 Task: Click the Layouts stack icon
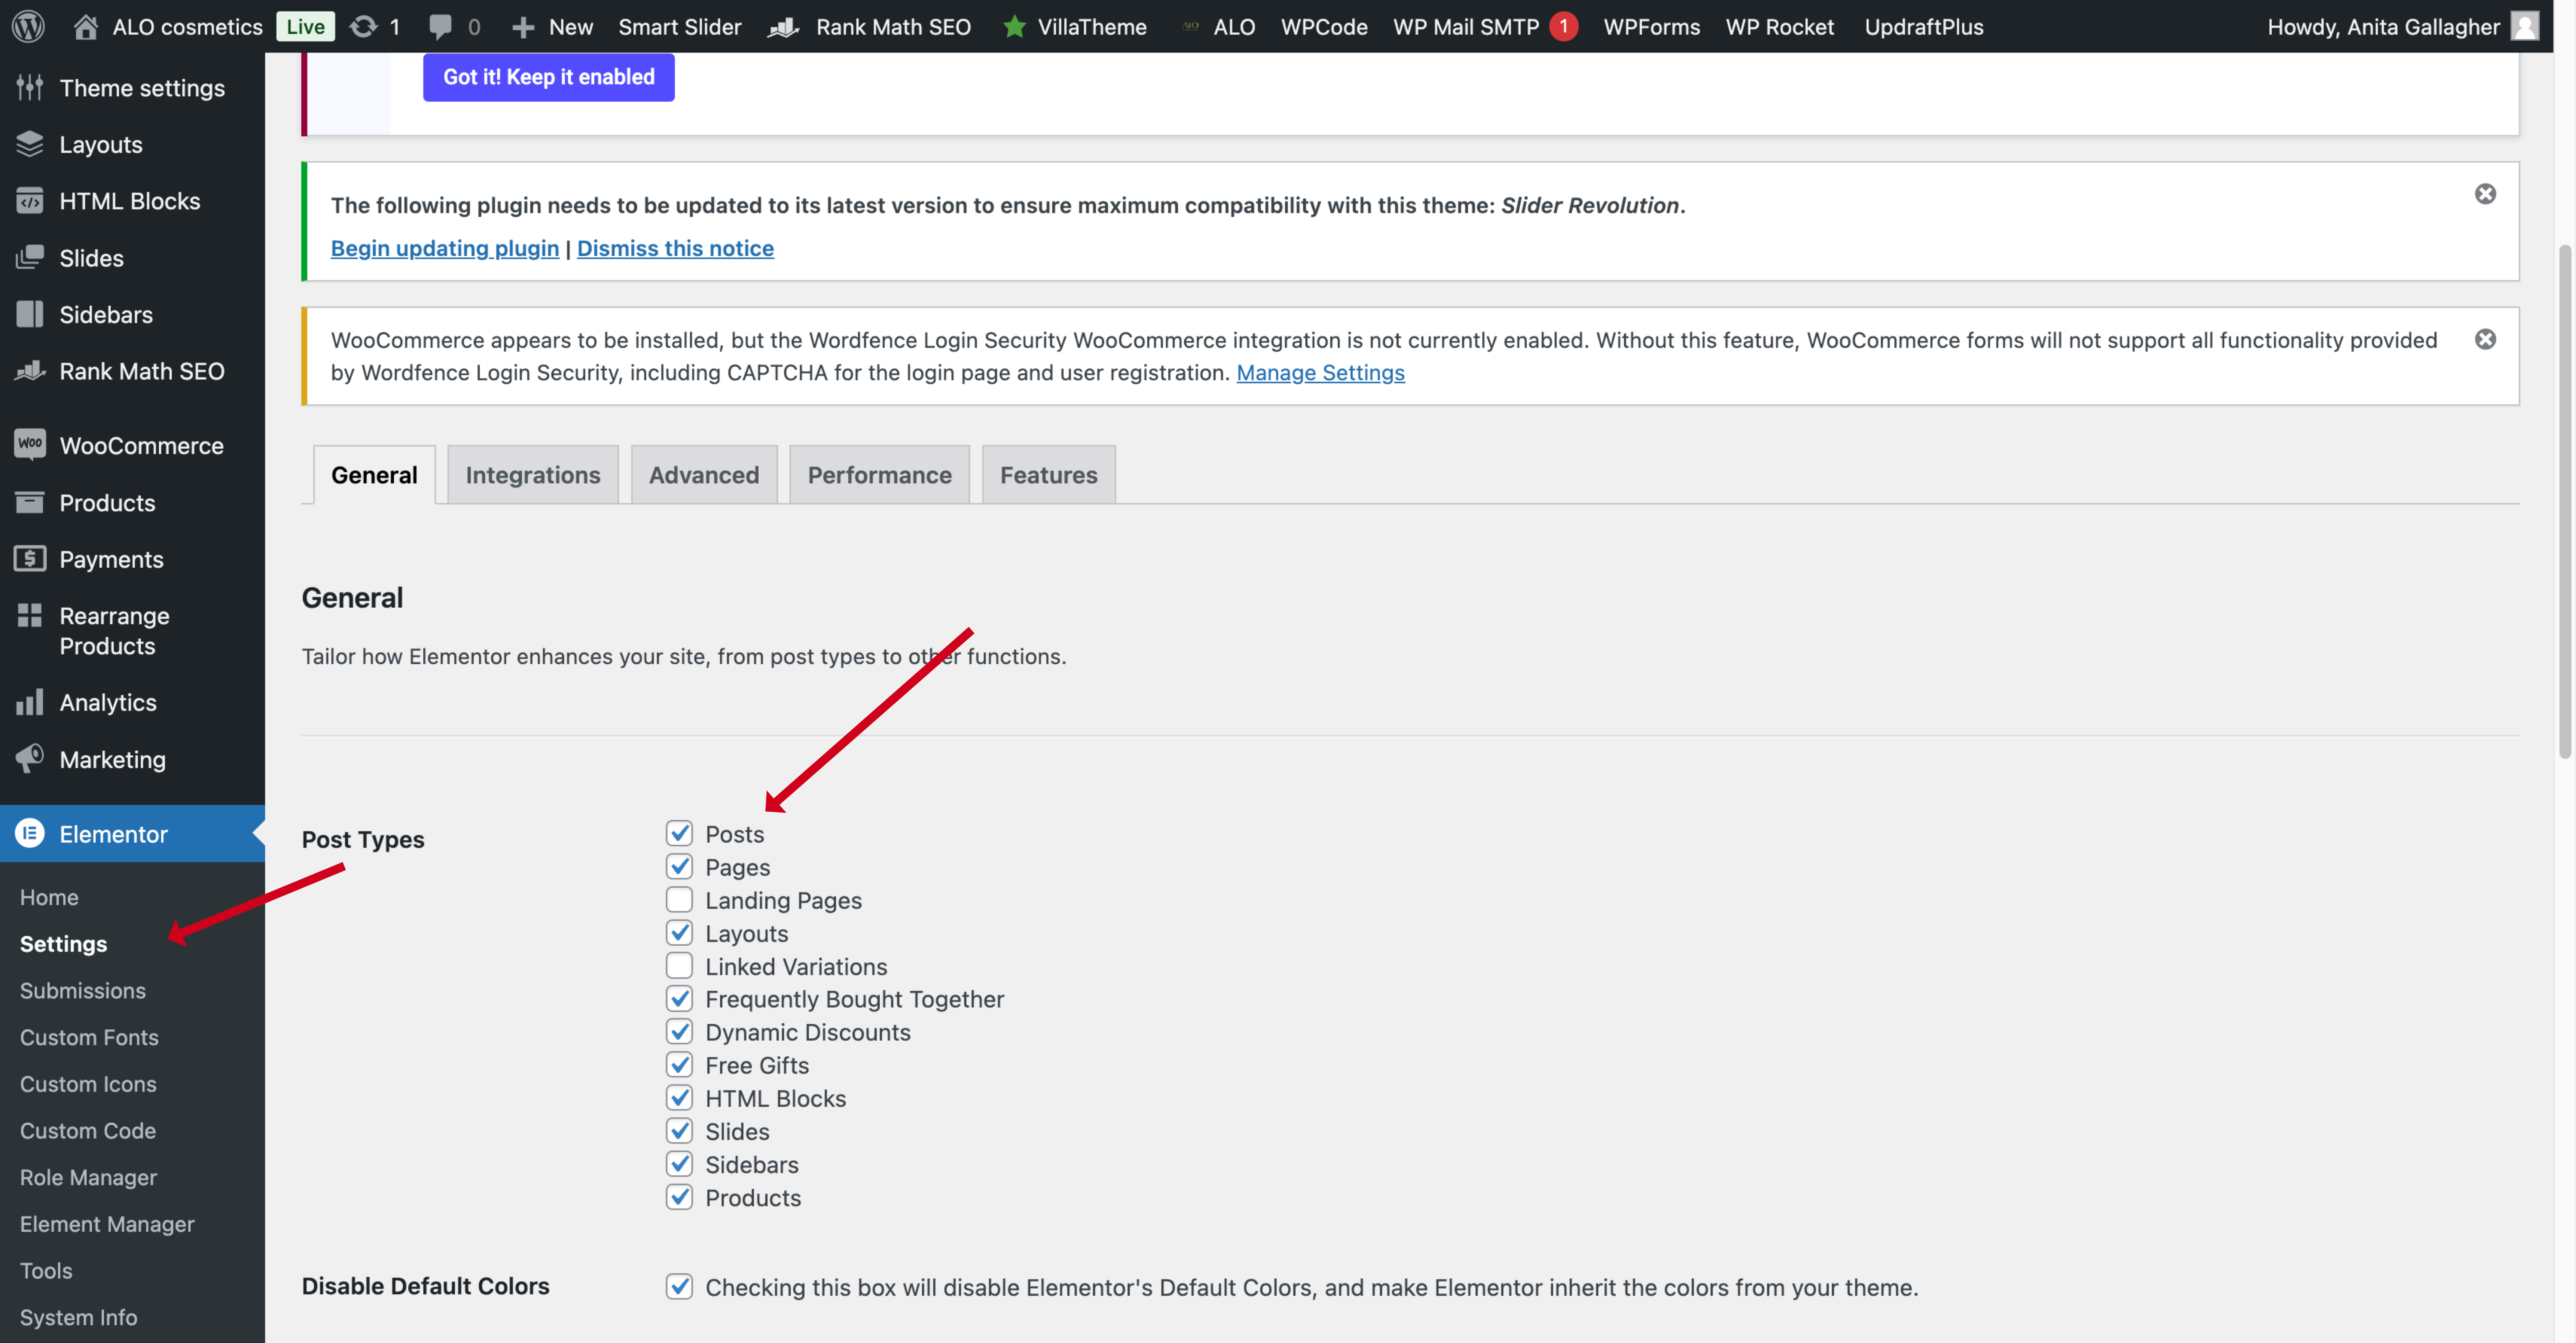pos(30,144)
